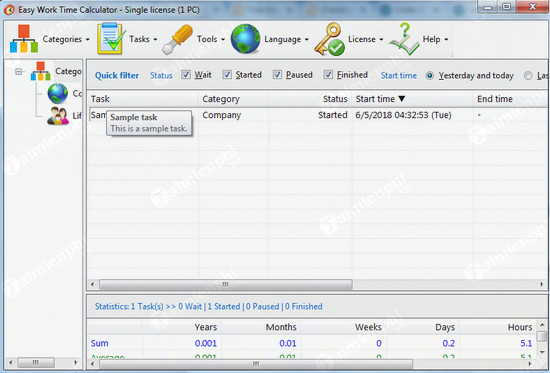550x373 pixels.
Task: Click the "Quick filter" label
Action: (x=117, y=75)
